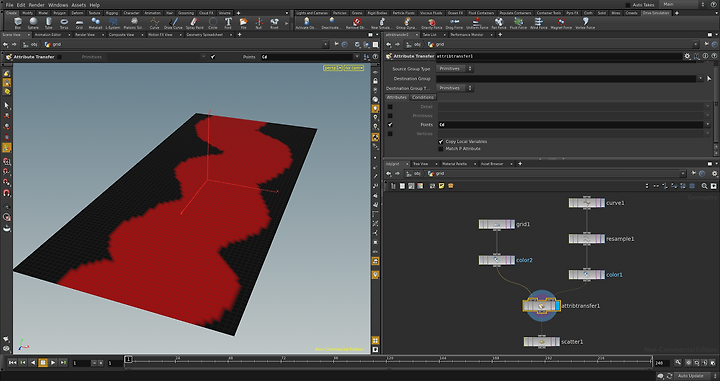Toggle Copy Local Variables checkbox
The height and width of the screenshot is (381, 720).
(x=441, y=142)
